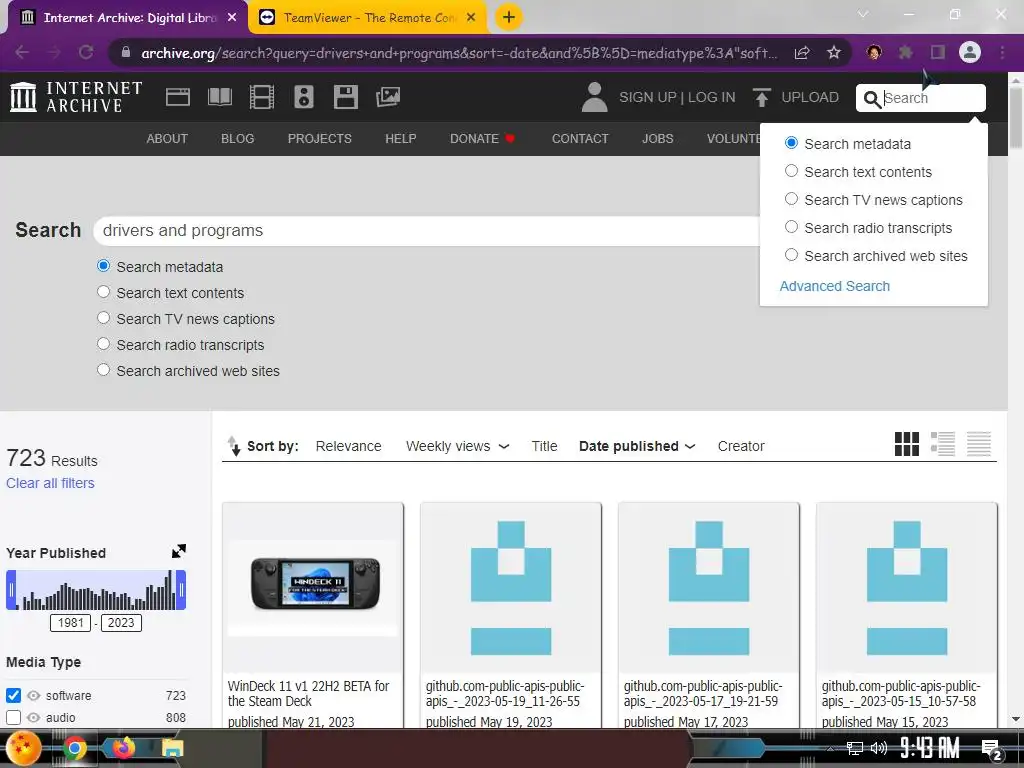
Task: Open Chrome tab search chevron
Action: (863, 14)
